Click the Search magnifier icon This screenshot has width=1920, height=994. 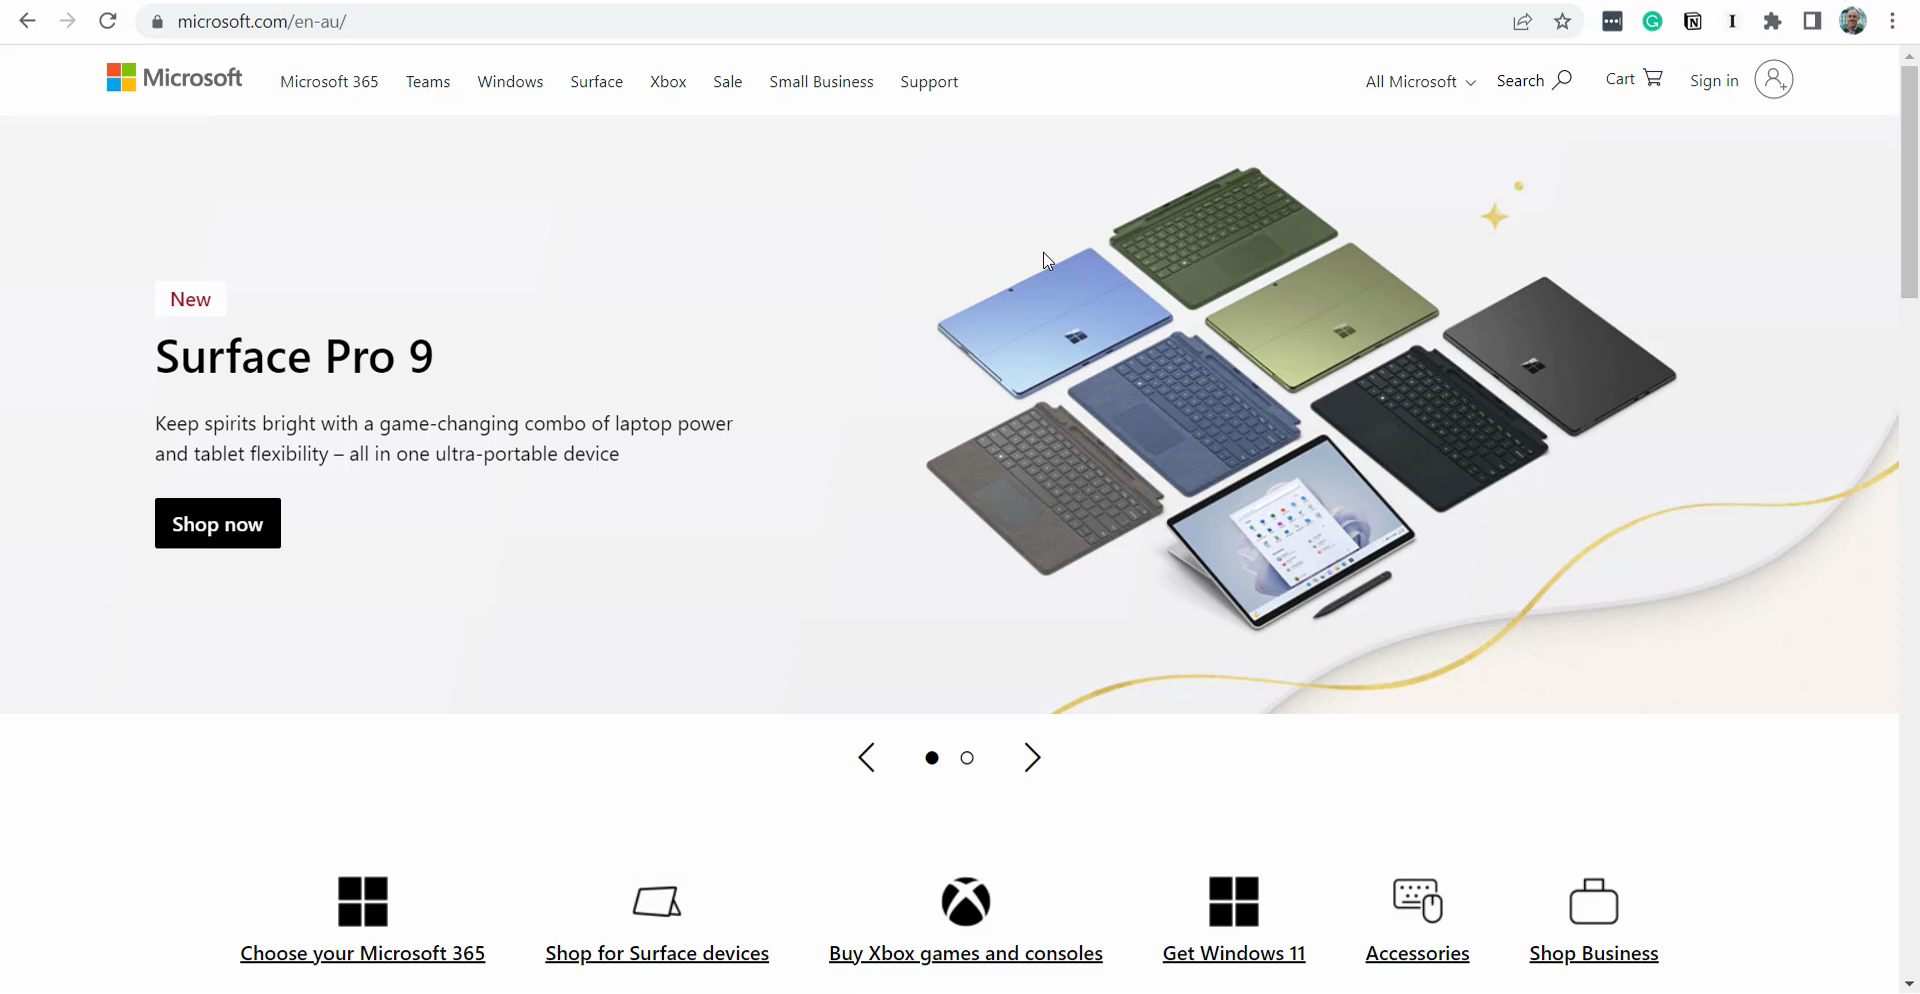1562,80
